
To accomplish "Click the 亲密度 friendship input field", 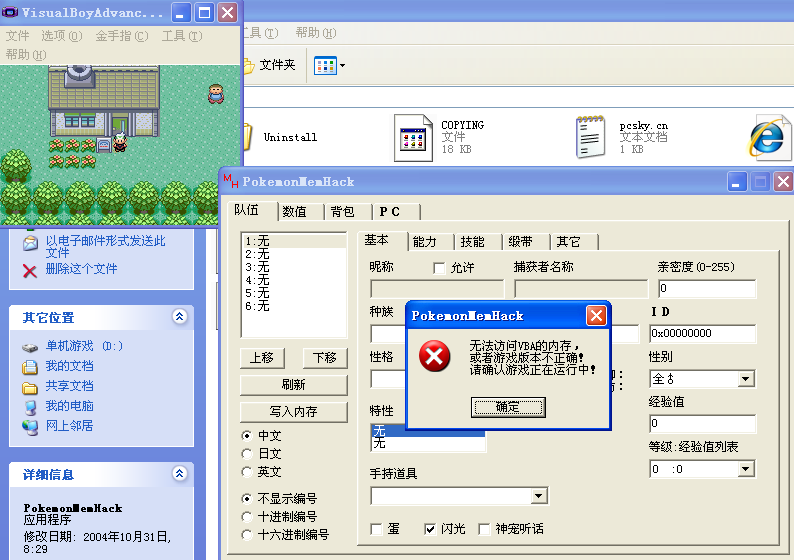I will tap(706, 289).
